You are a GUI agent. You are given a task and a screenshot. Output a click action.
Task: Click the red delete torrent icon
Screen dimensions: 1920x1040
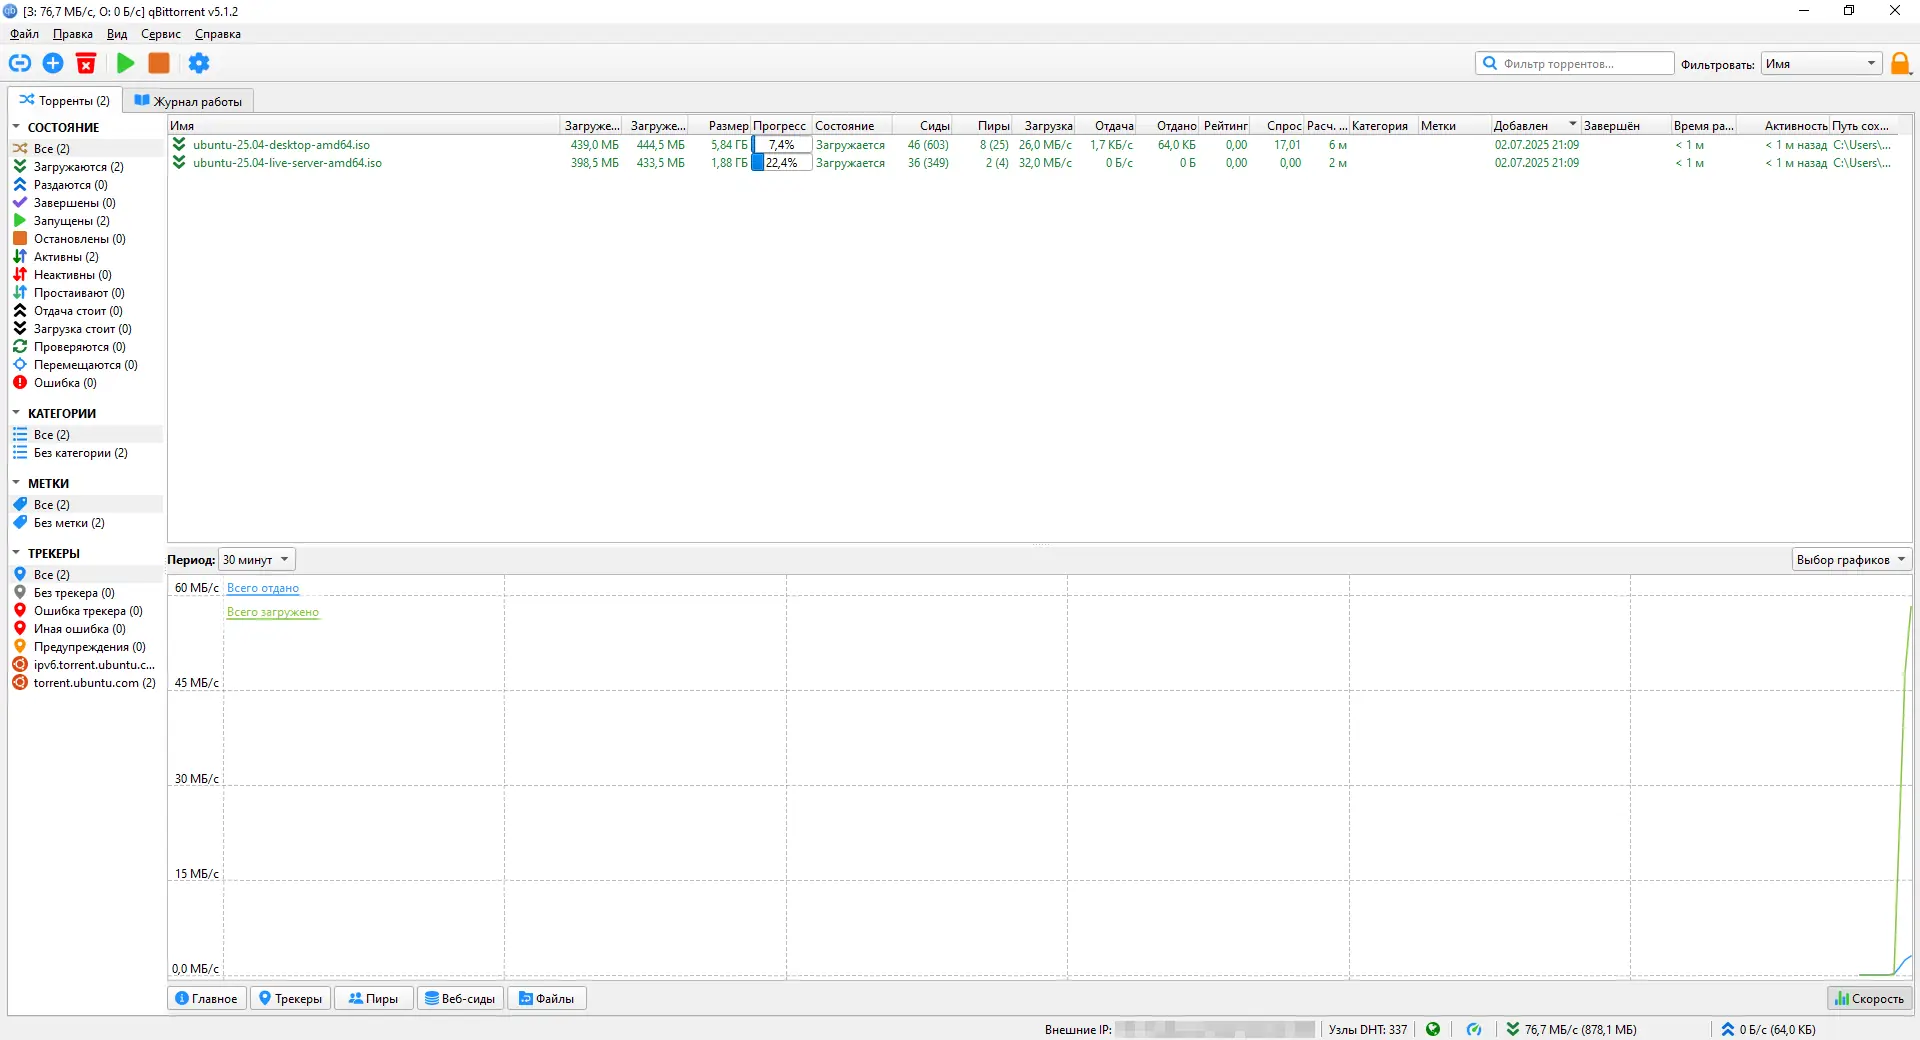(86, 63)
